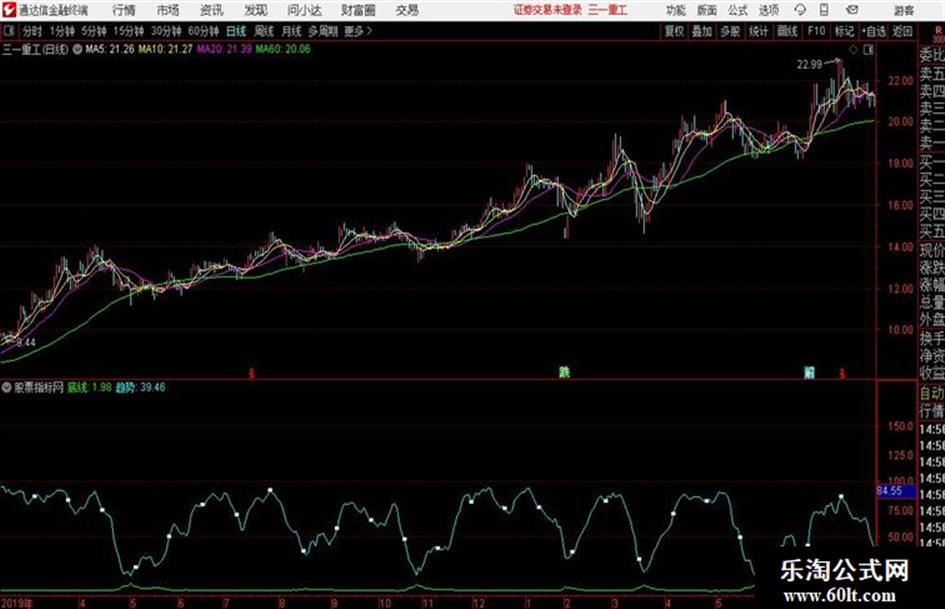Open the 财富圈 menu
Image resolution: width=945 pixels, height=609 pixels.
tap(358, 10)
